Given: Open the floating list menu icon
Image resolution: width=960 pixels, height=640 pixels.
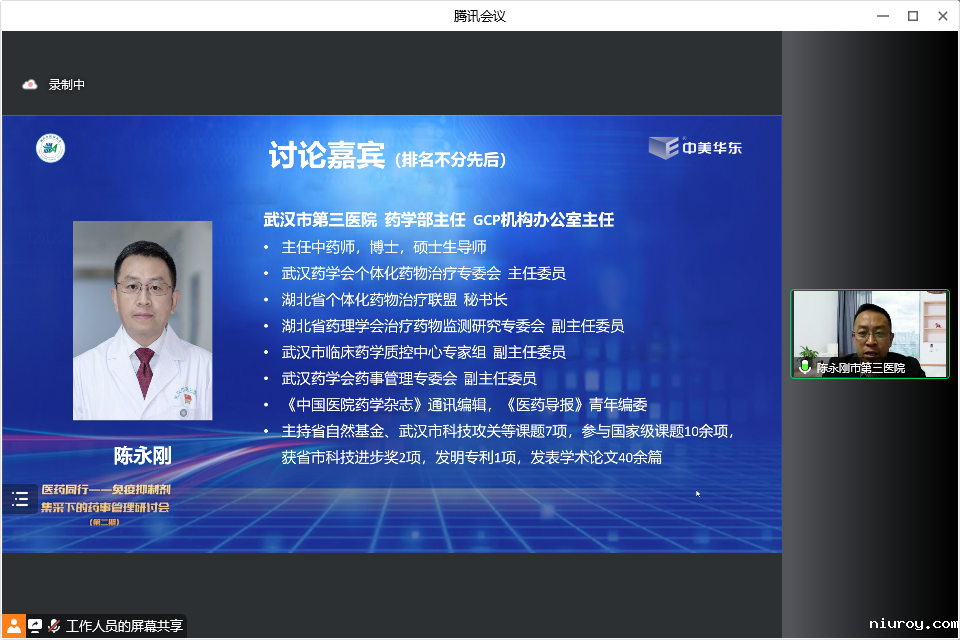Looking at the screenshot, I should pos(20,499).
